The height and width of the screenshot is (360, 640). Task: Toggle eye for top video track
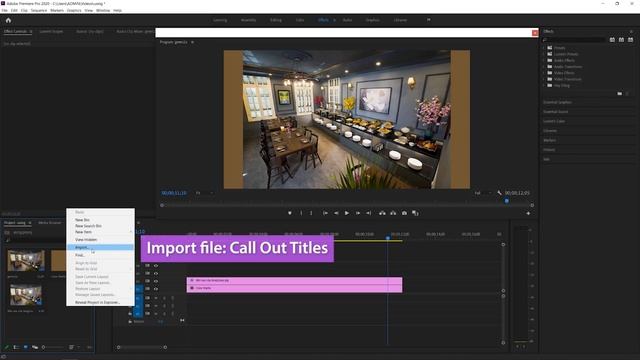coord(156,266)
